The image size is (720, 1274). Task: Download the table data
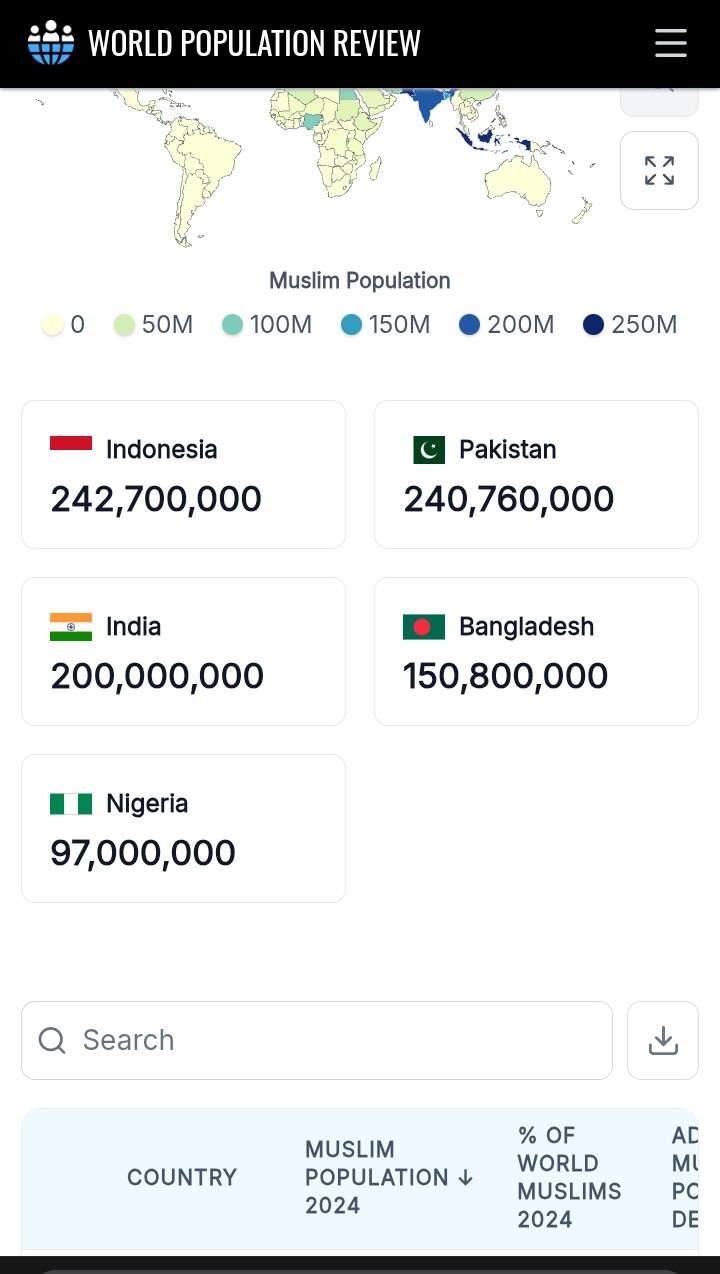(x=663, y=1041)
